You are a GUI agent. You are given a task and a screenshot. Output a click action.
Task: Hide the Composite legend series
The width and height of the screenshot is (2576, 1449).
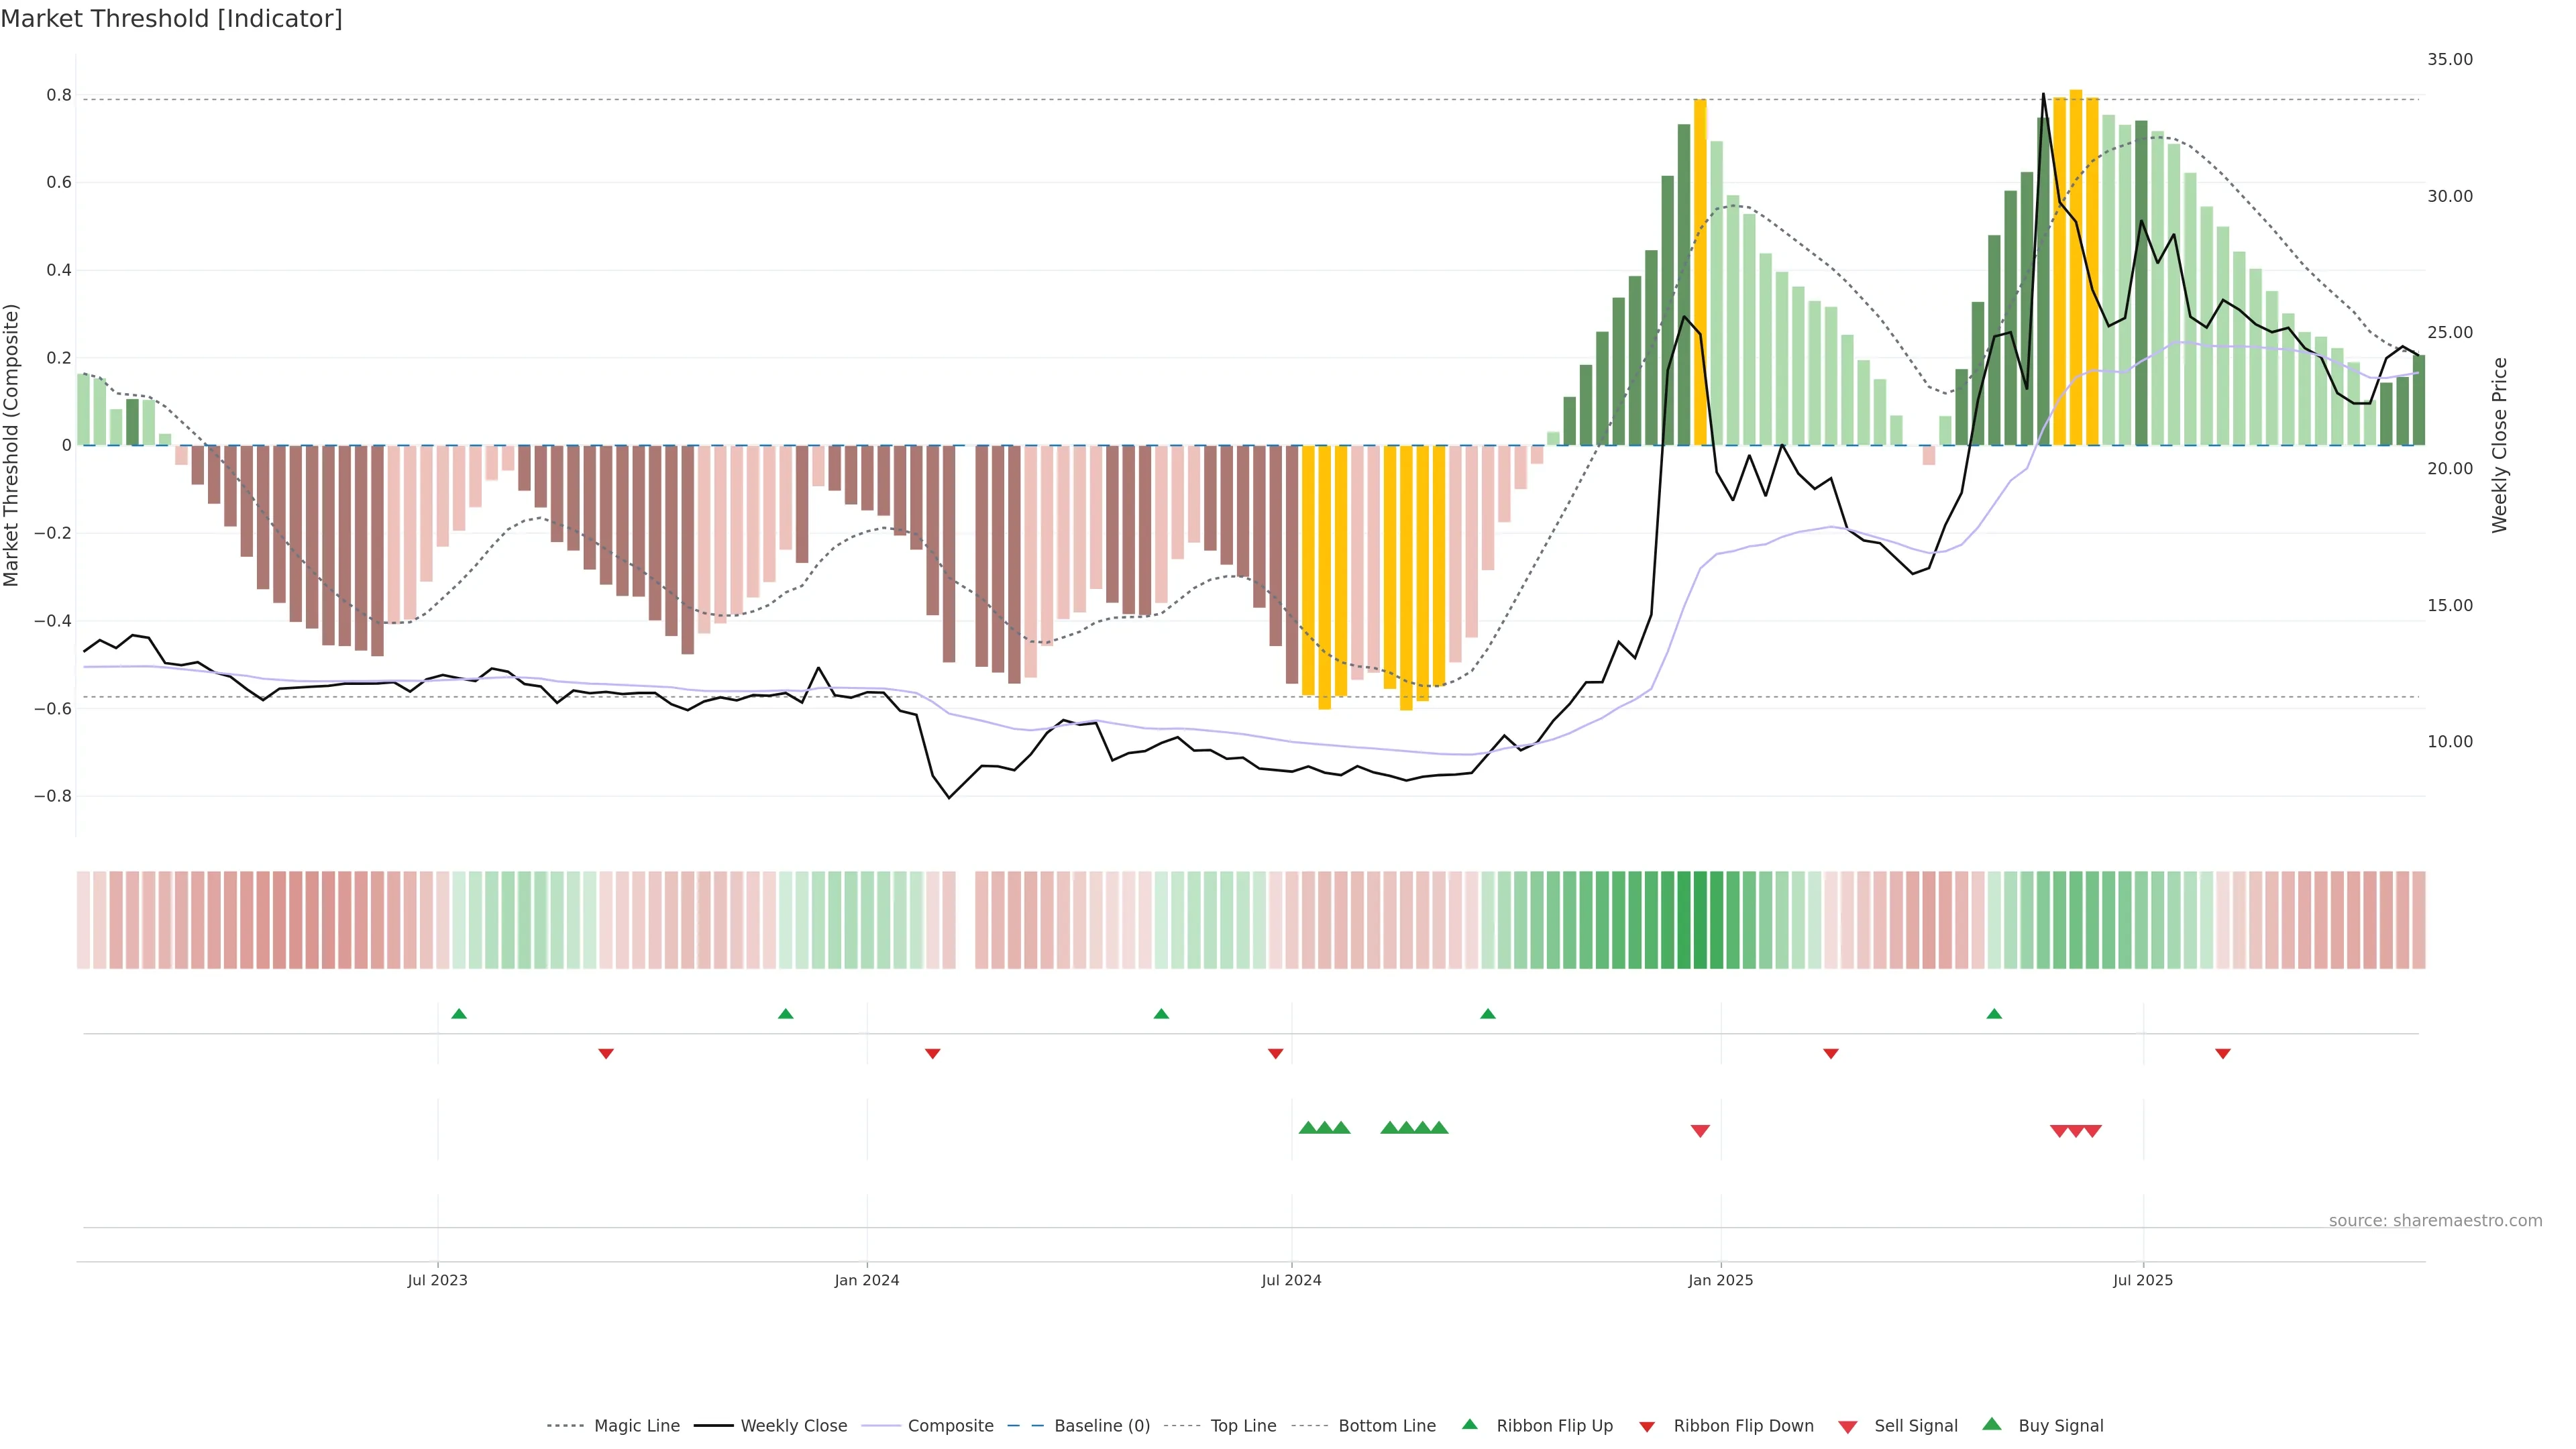tap(950, 1426)
